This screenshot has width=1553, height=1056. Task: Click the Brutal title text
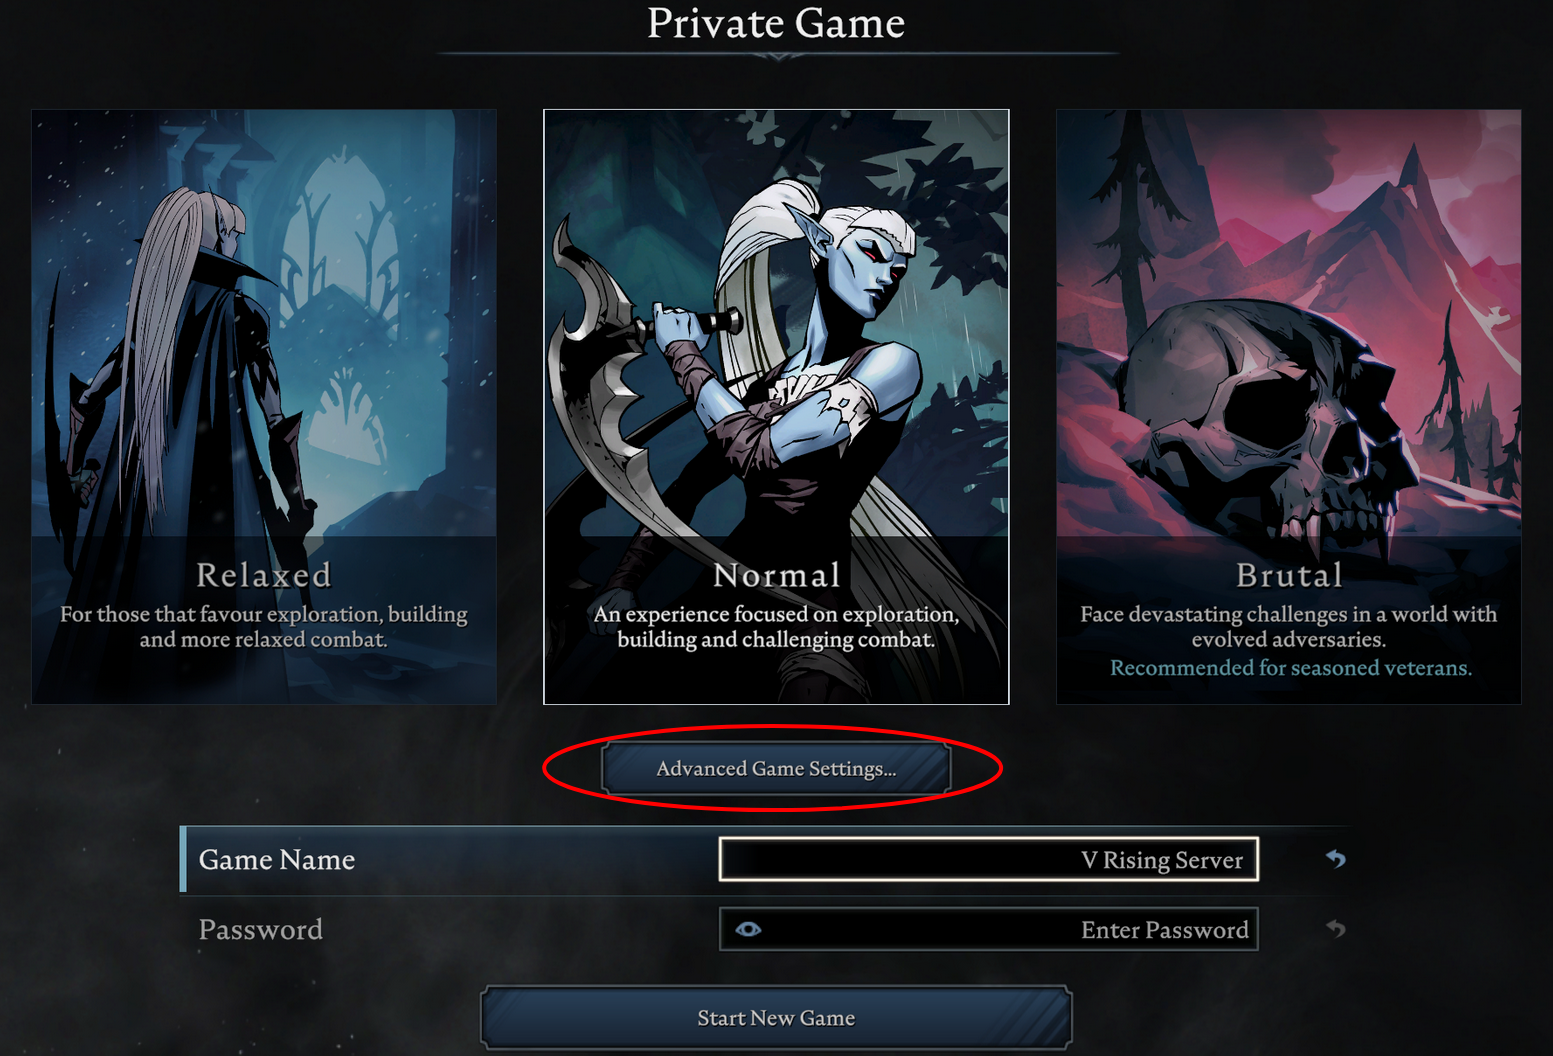1289,575
